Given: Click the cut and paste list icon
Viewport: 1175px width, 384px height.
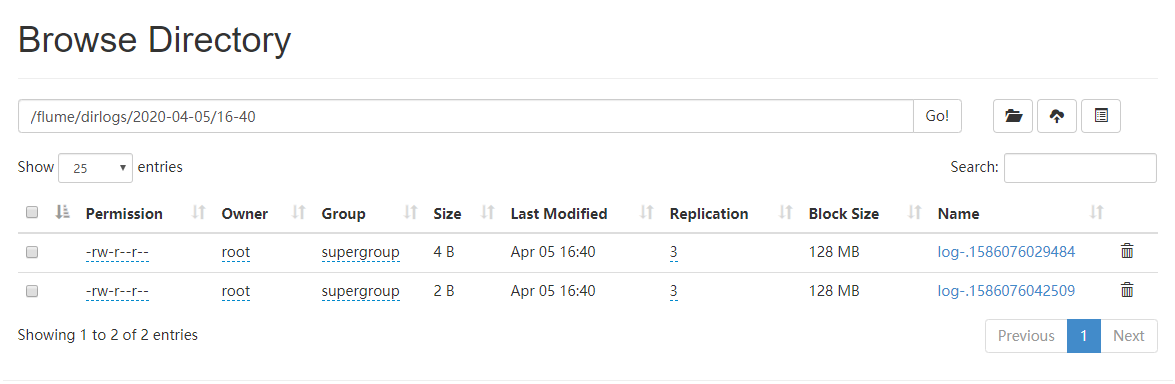Looking at the screenshot, I should click(x=1101, y=116).
